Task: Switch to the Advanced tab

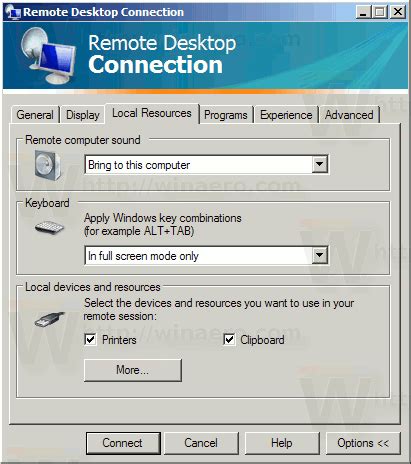Action: click(x=349, y=115)
